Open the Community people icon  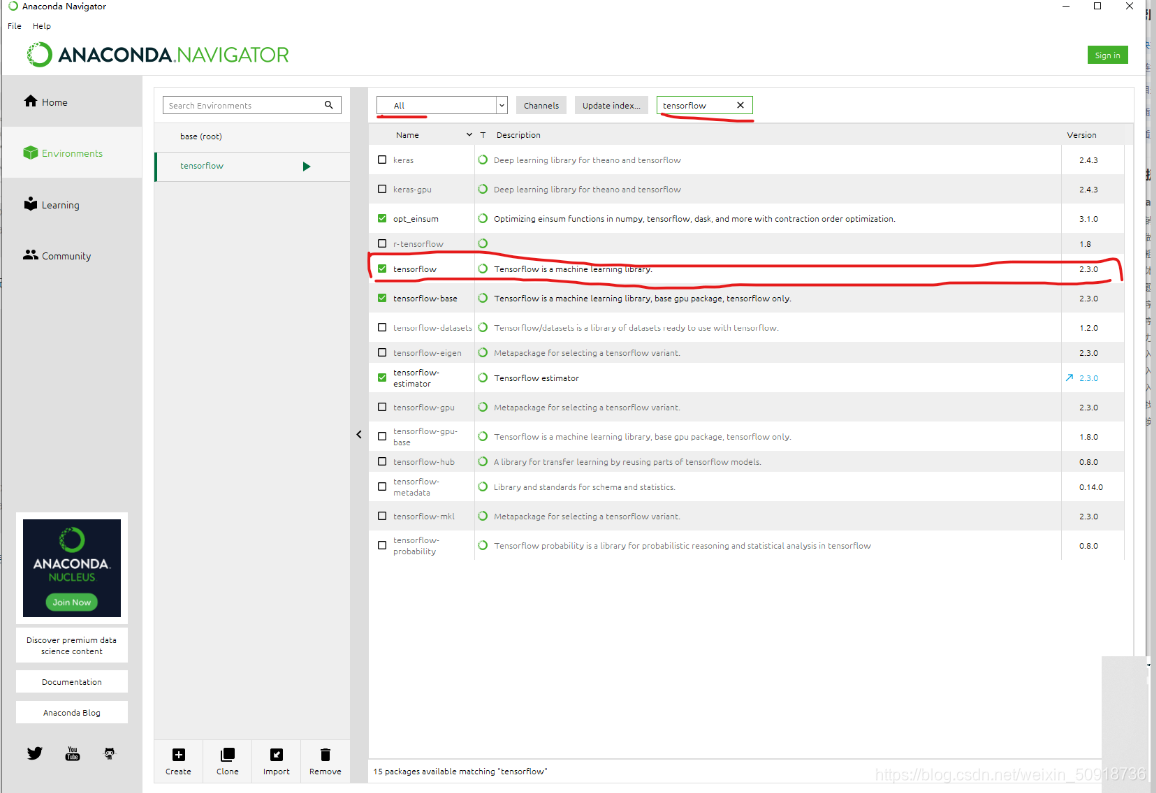point(30,254)
